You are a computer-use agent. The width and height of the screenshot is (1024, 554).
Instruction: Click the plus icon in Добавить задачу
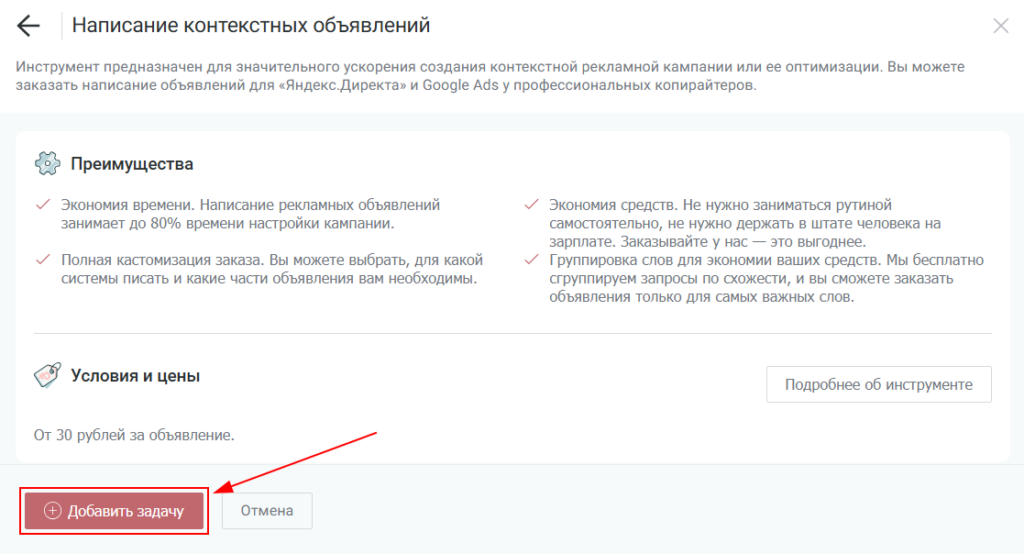53,511
